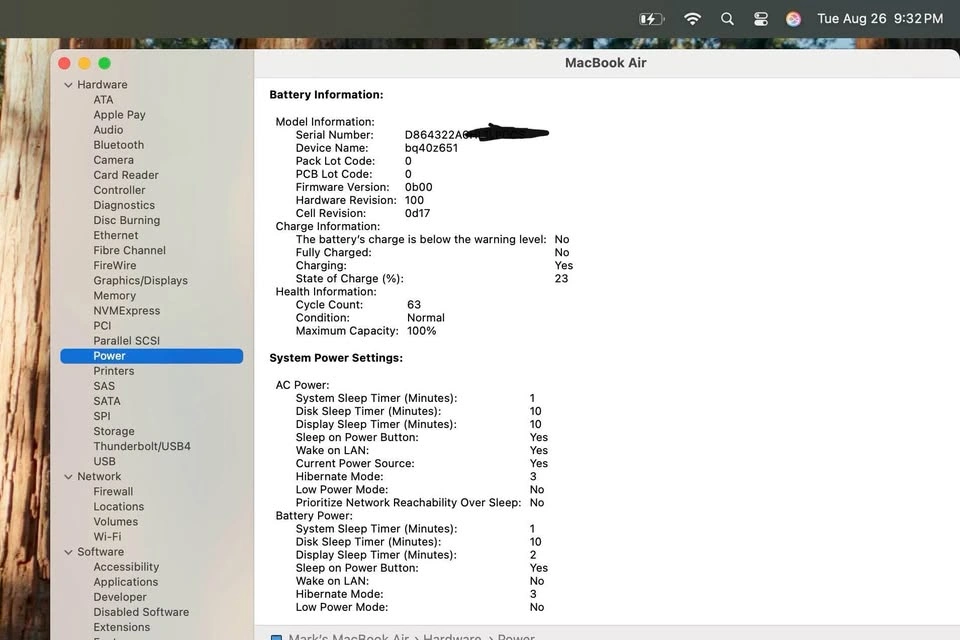960x640 pixels.
Task: Click the computer icon in the path bar
Action: click(x=276, y=637)
